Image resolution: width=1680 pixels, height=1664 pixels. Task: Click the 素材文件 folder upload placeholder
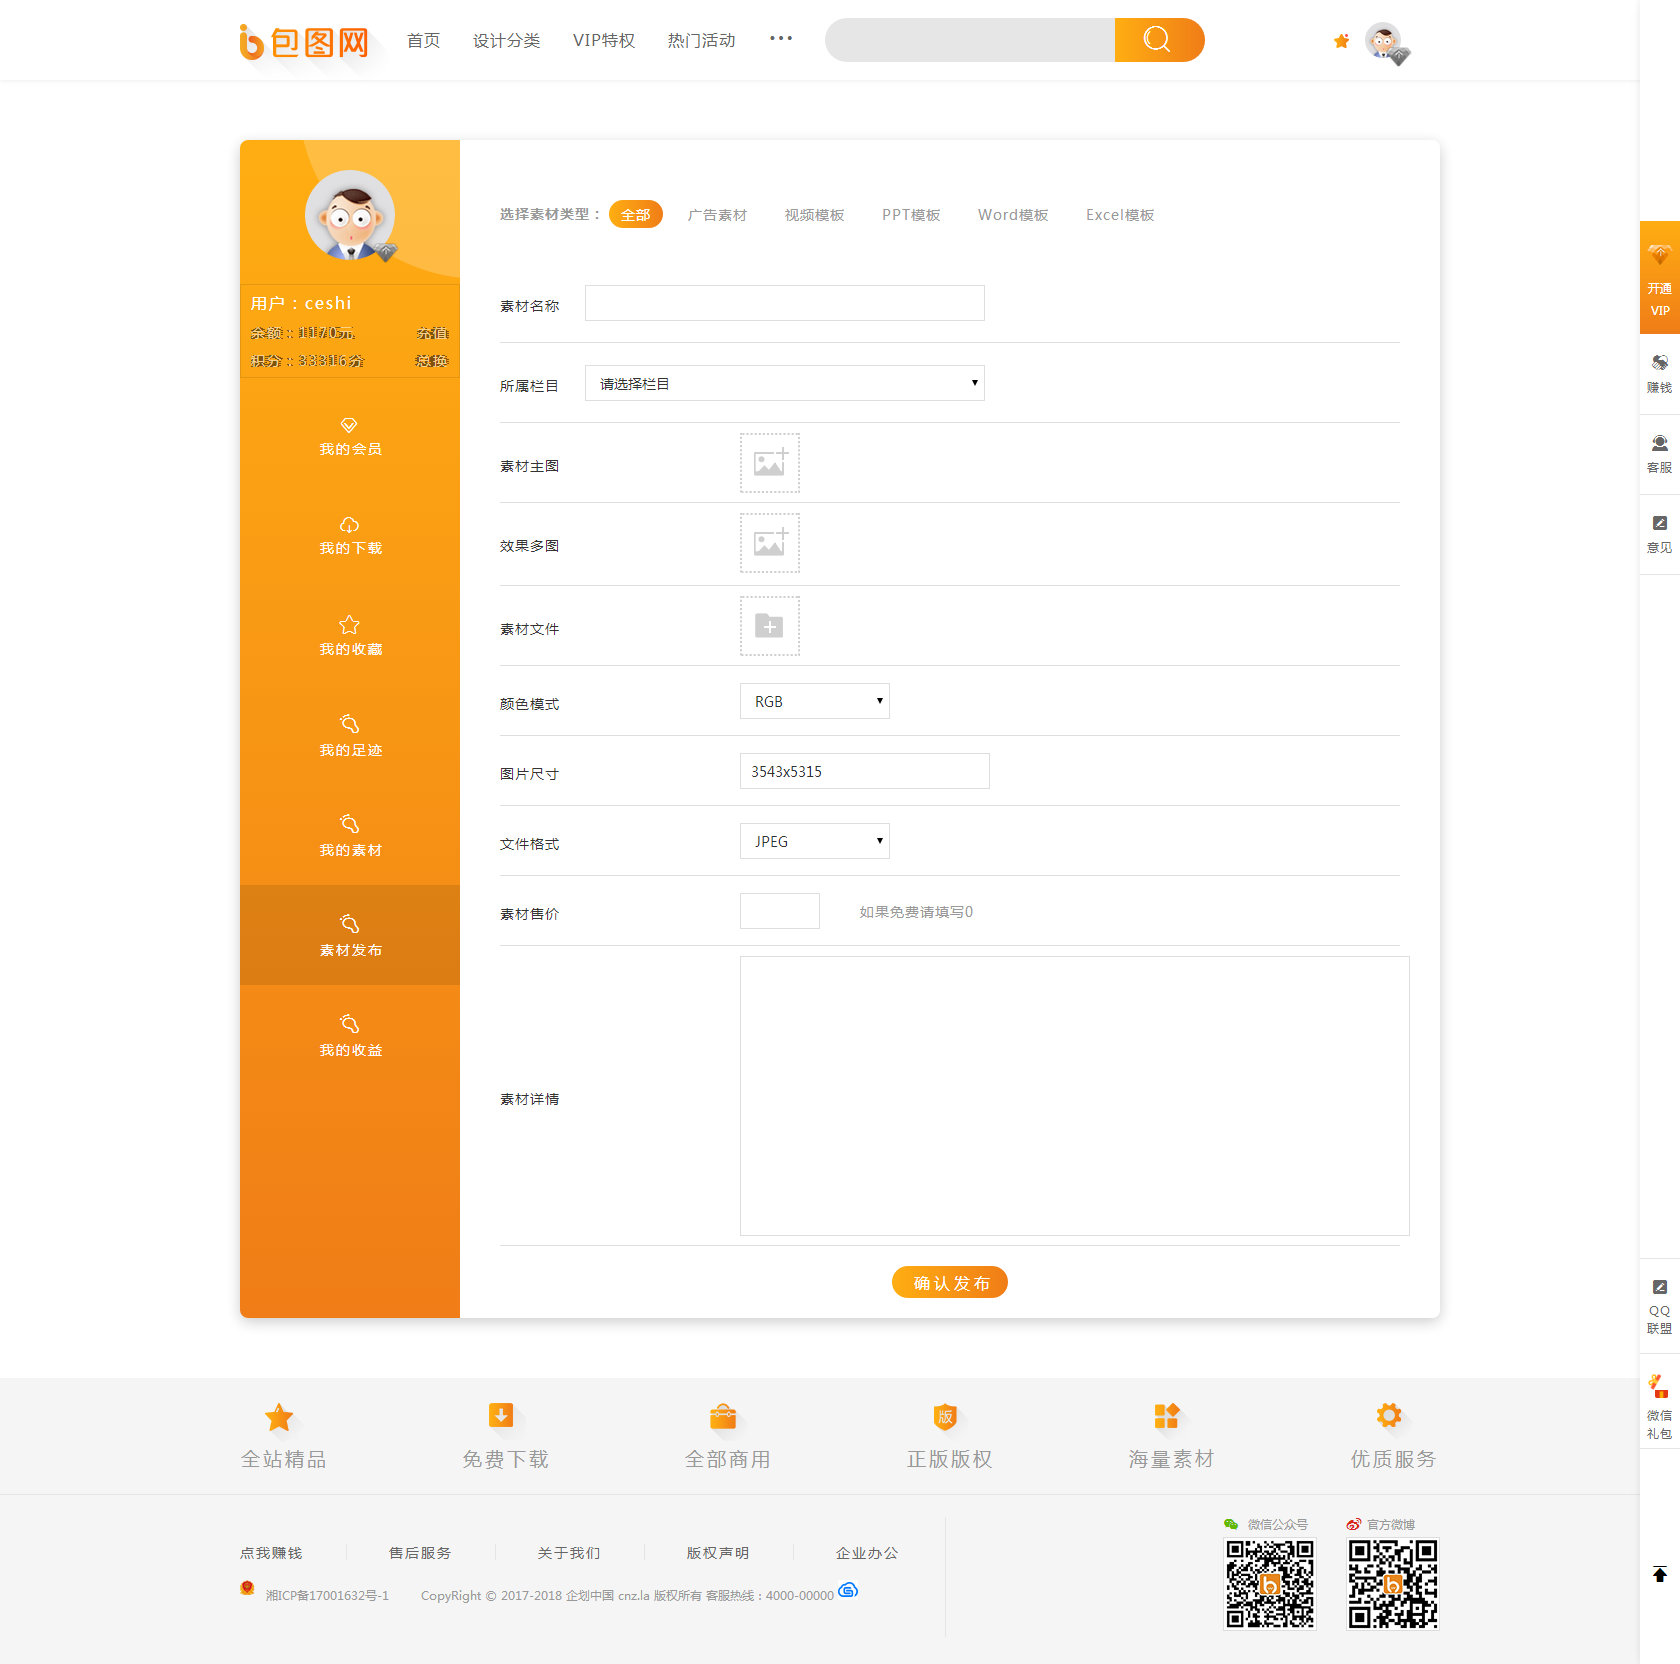click(770, 626)
